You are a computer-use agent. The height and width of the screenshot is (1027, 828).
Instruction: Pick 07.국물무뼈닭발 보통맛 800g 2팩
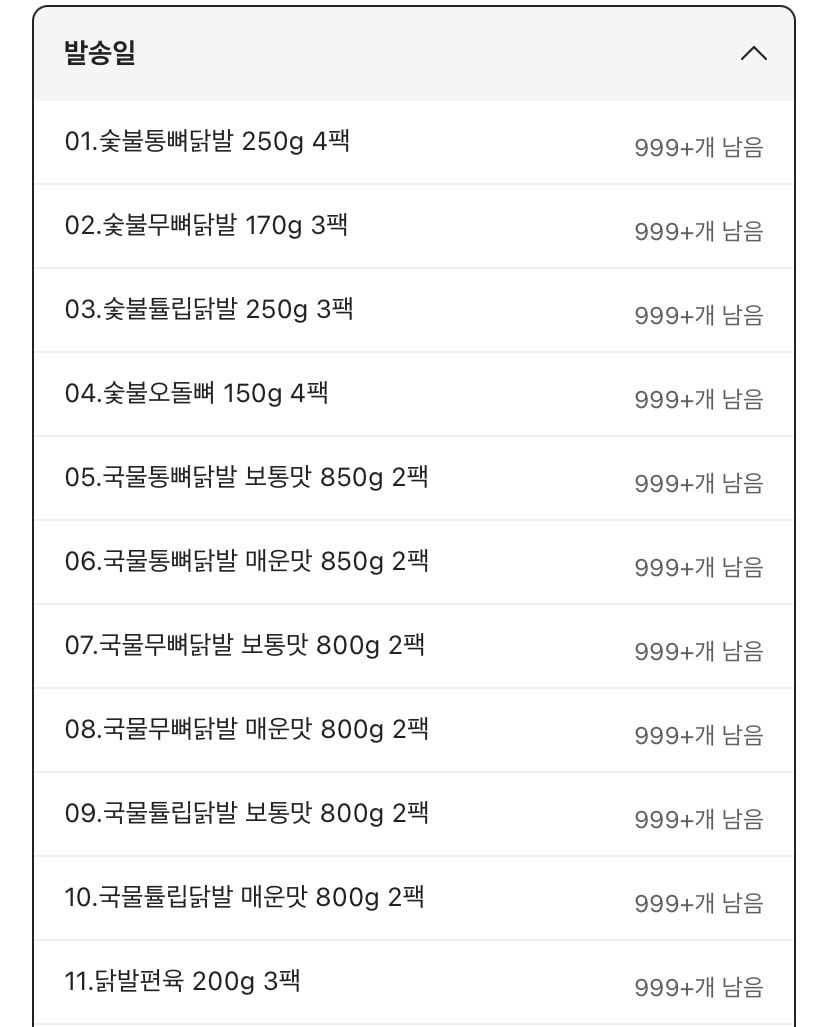click(244, 646)
